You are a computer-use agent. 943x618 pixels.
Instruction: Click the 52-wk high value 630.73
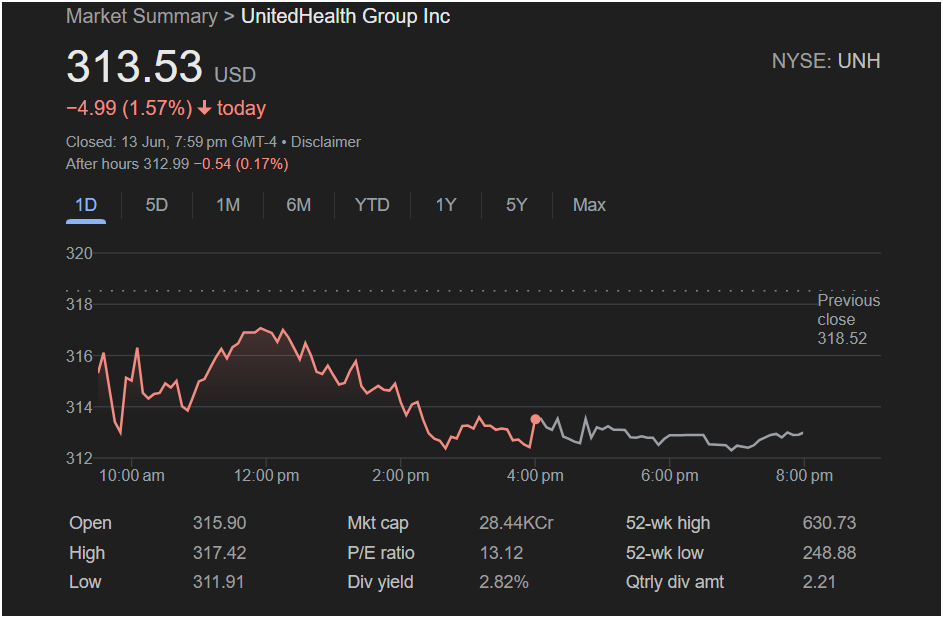click(x=829, y=523)
